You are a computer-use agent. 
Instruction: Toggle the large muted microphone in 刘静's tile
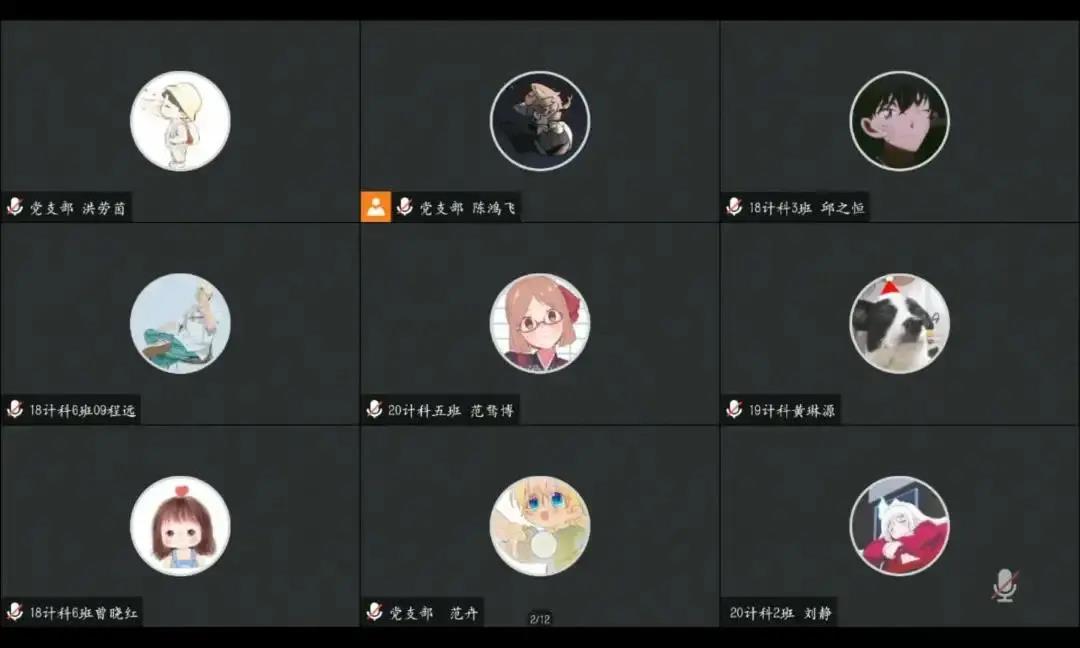coord(1005,586)
